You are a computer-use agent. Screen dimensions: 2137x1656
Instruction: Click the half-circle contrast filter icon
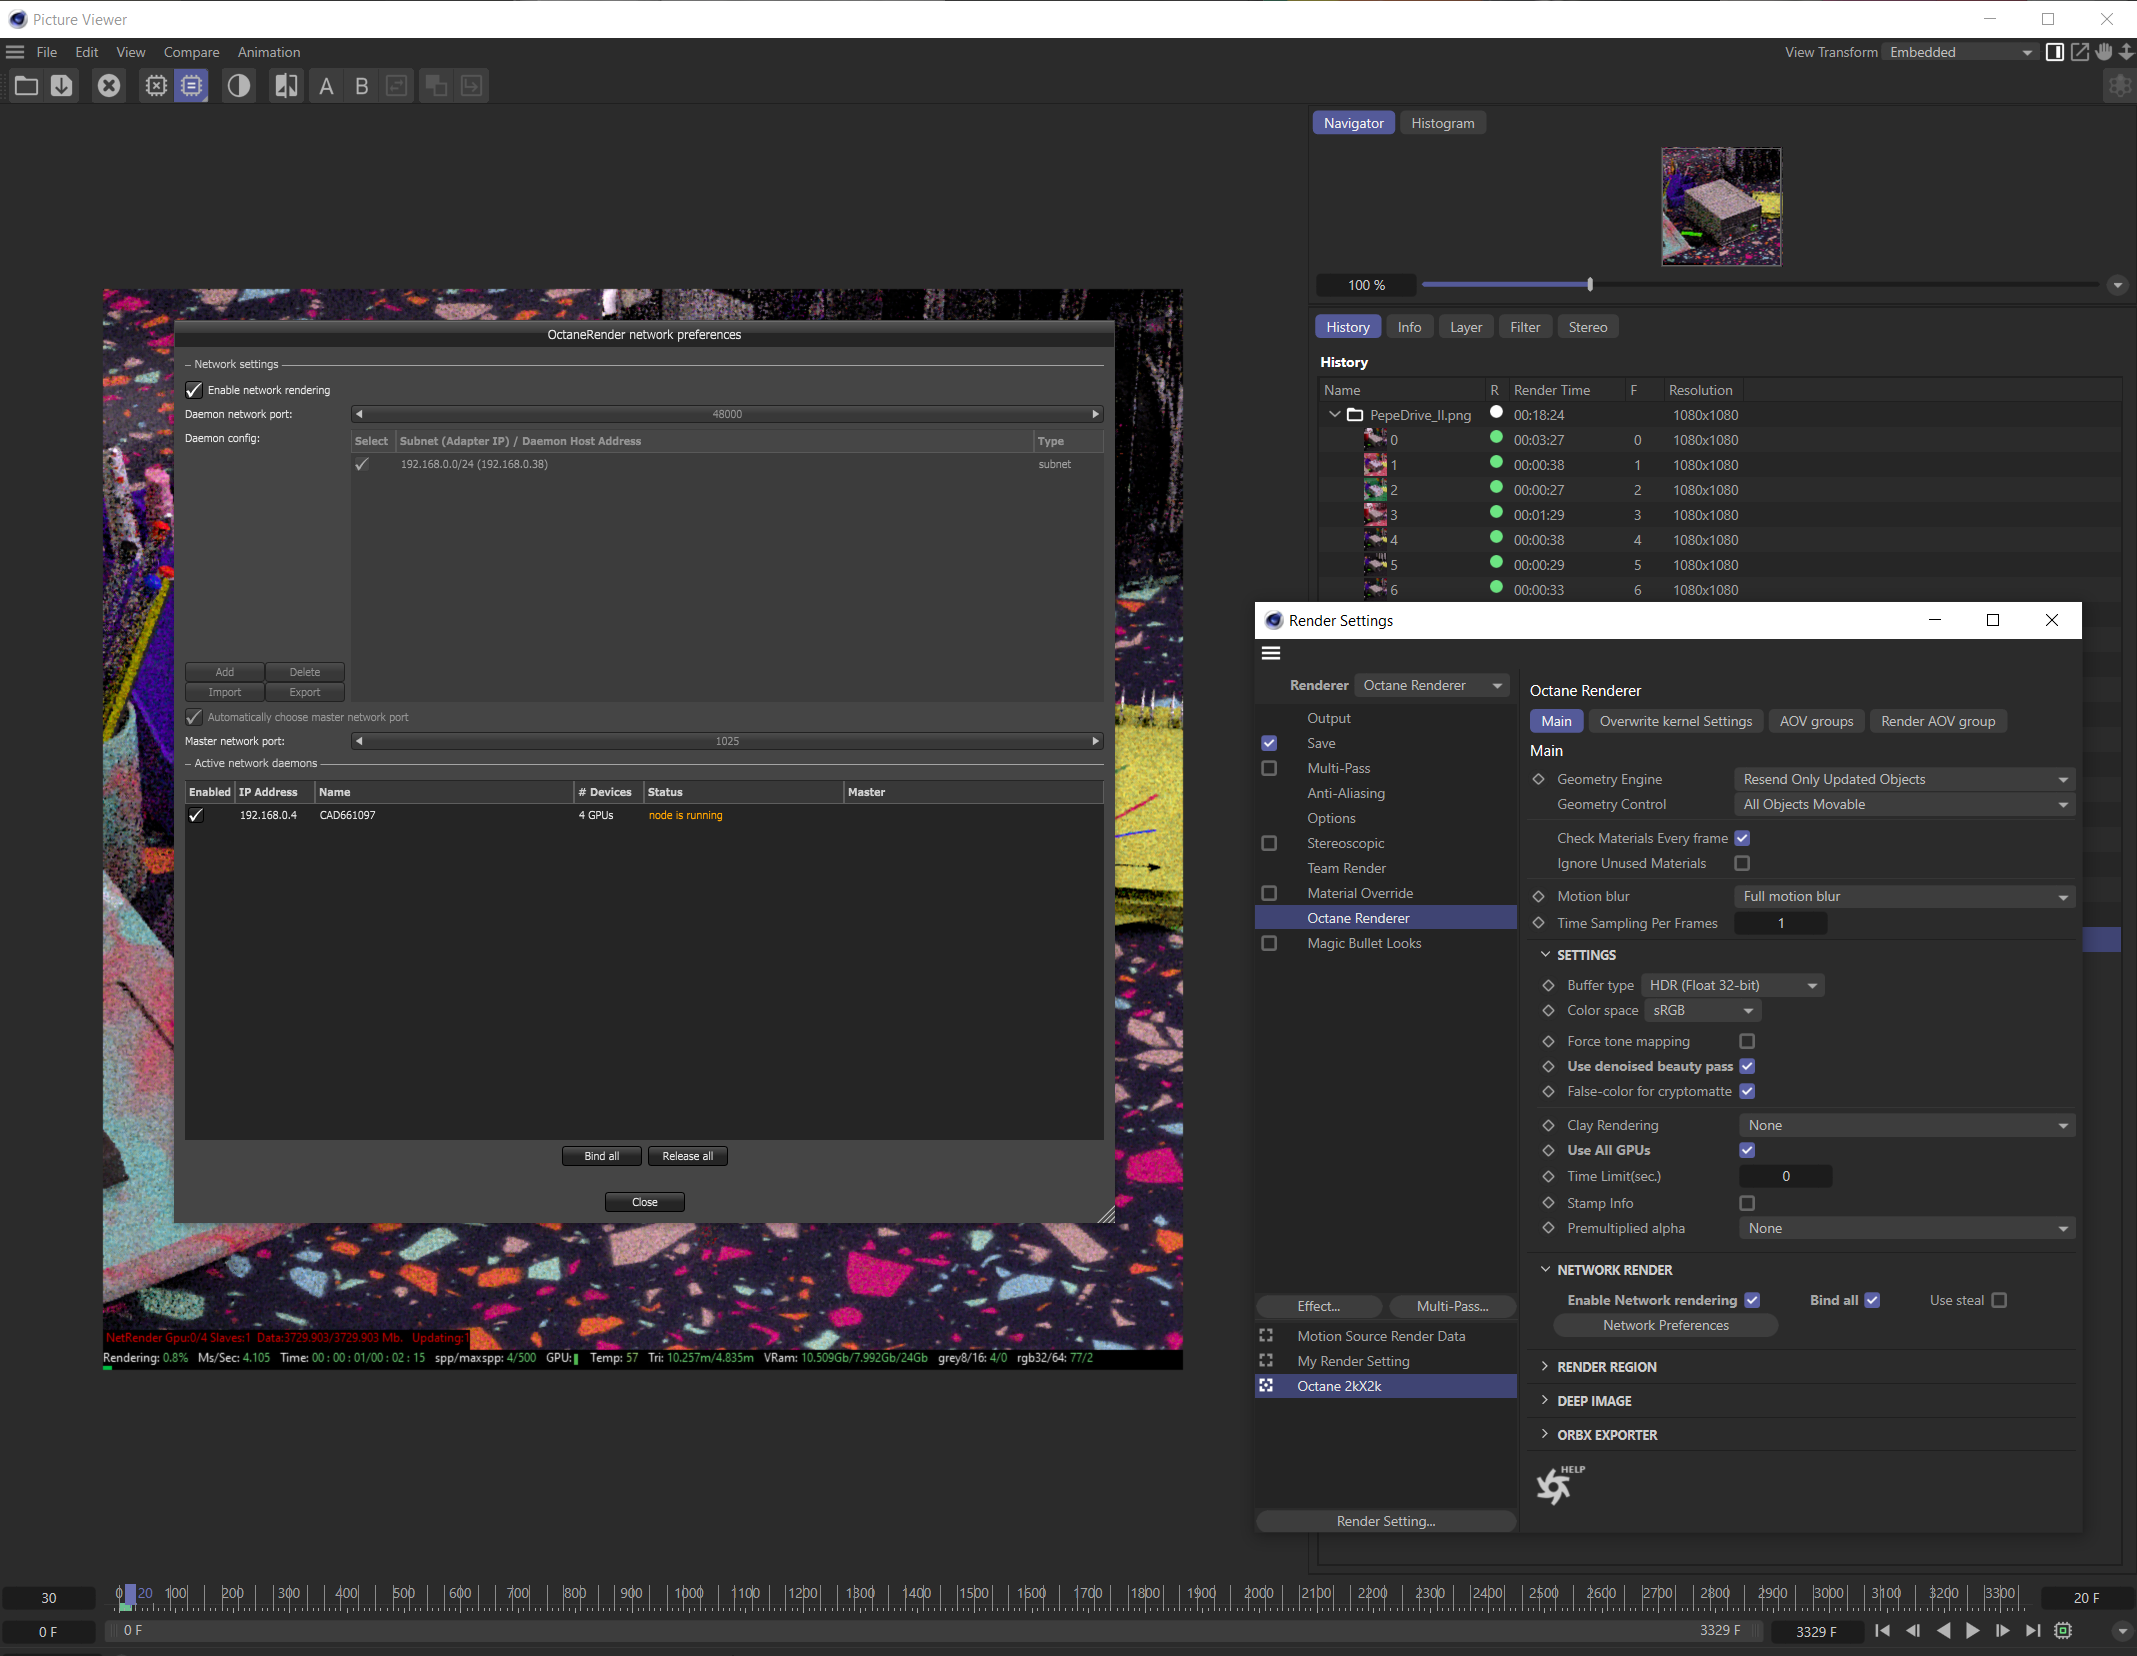click(238, 86)
